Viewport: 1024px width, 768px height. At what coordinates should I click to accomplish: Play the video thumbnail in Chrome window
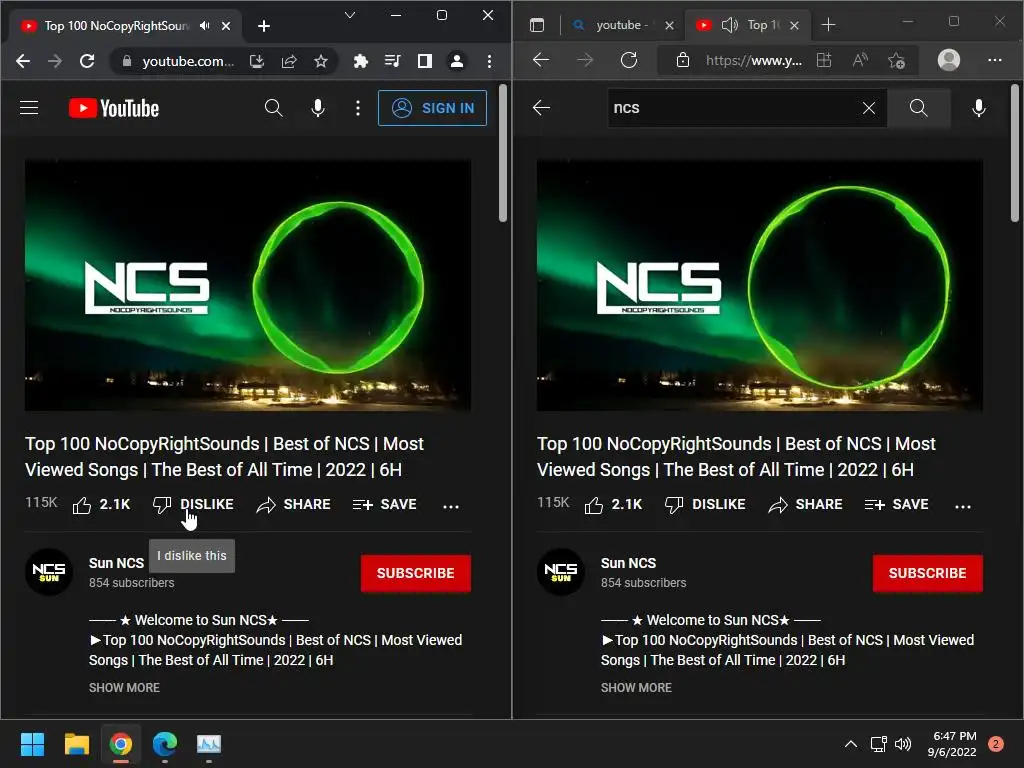248,285
